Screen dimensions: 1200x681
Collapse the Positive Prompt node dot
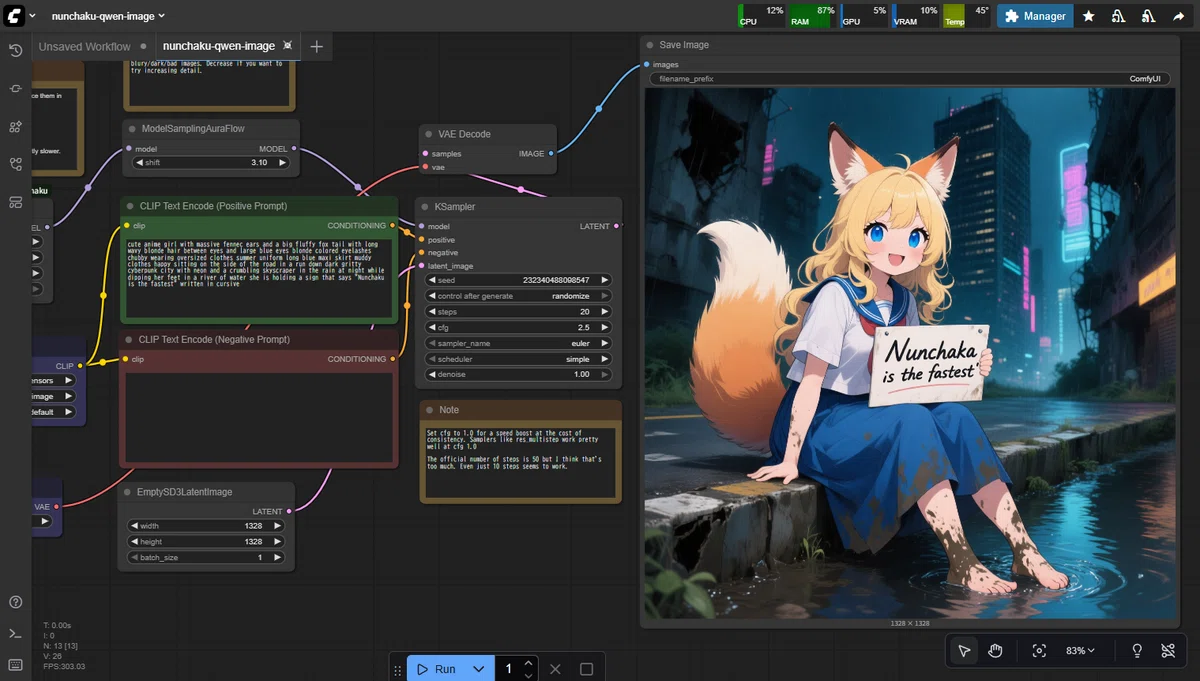(x=130, y=206)
